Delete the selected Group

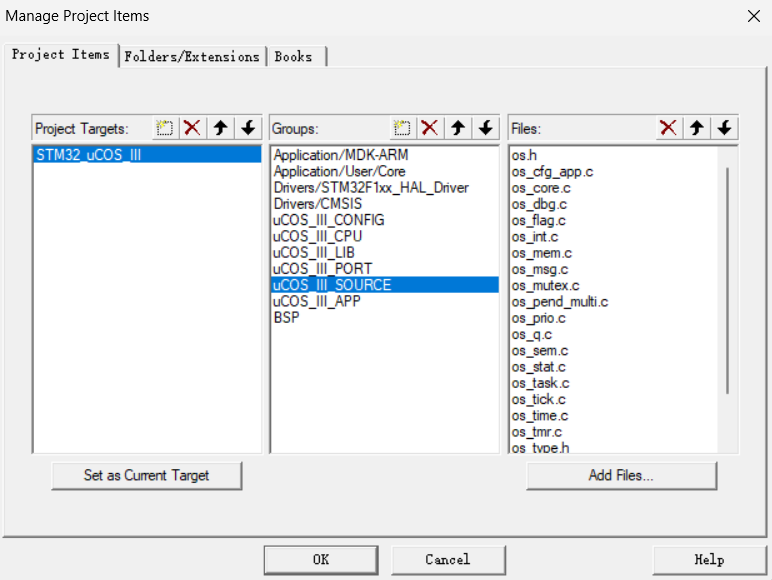430,129
